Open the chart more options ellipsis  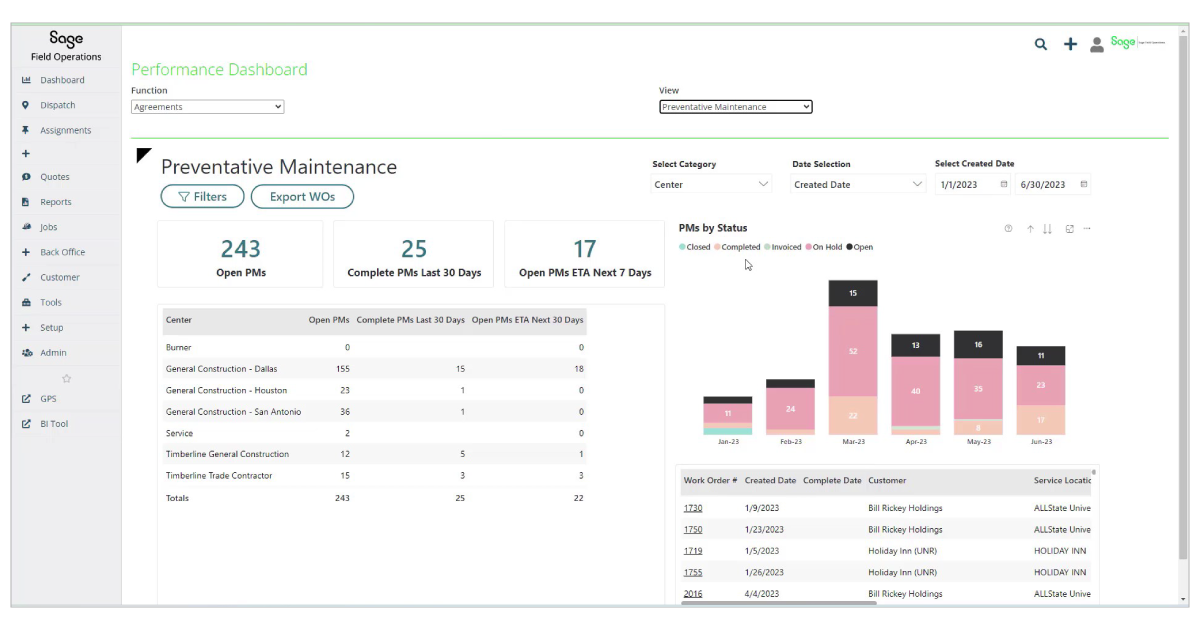[1087, 229]
